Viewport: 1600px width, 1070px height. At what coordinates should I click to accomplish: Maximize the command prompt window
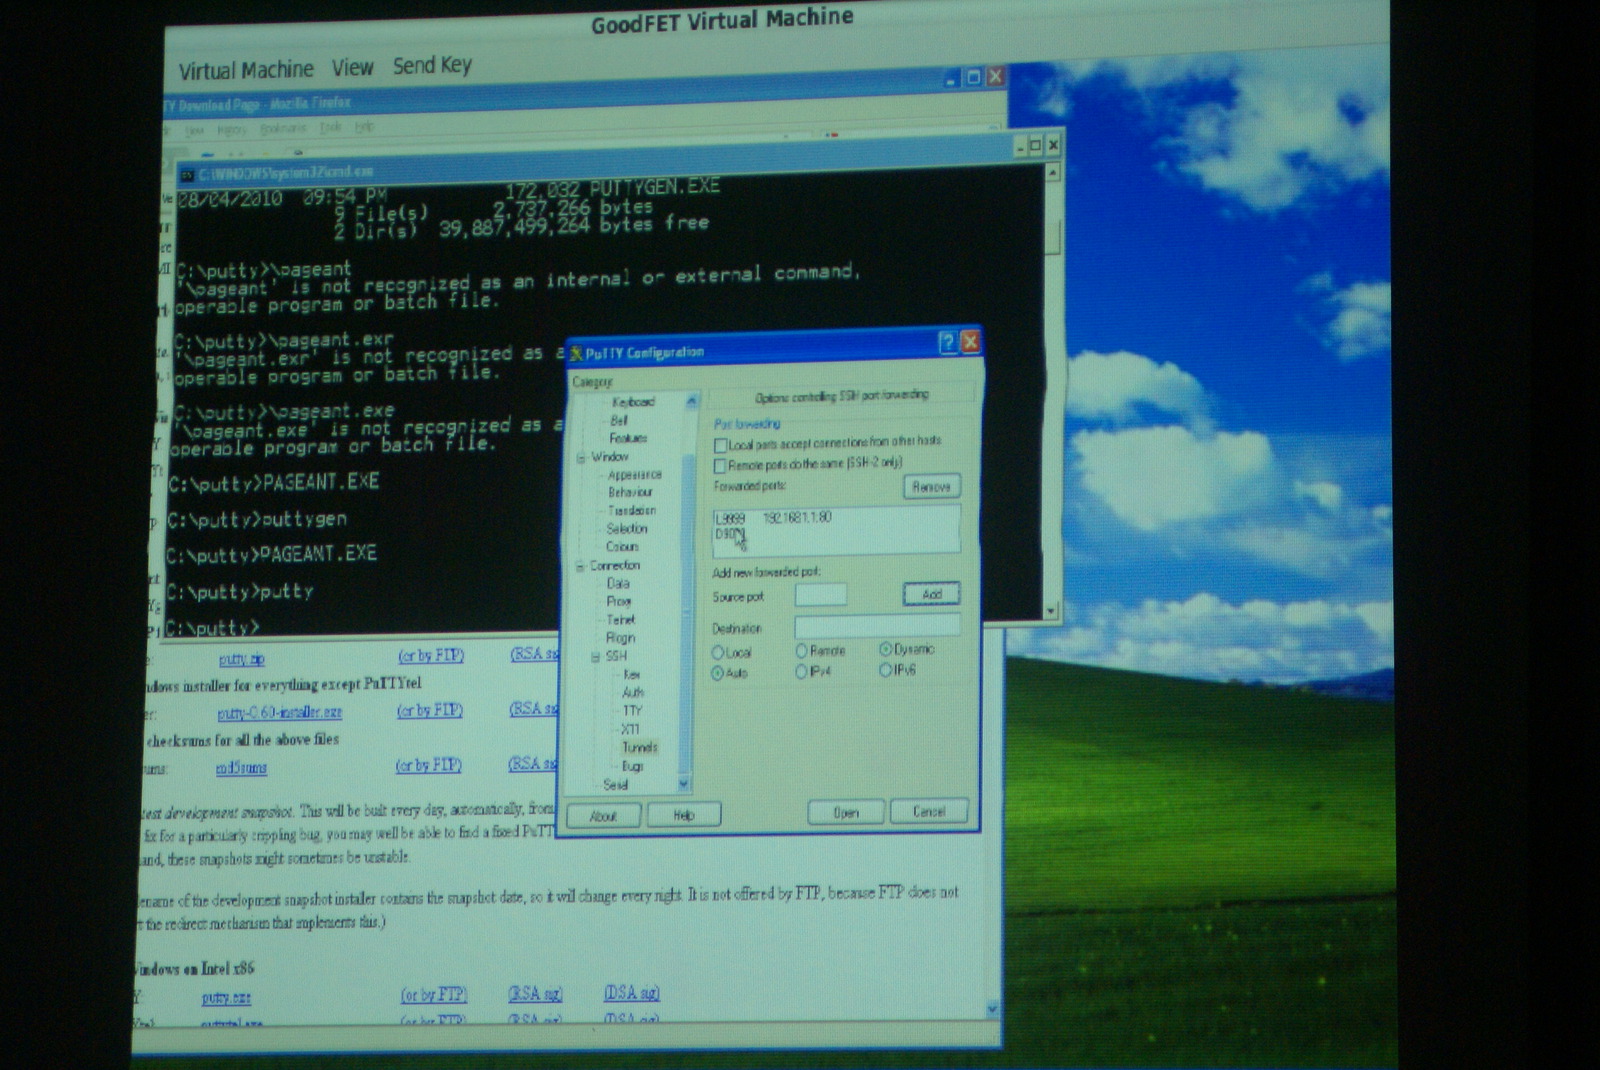[1035, 146]
